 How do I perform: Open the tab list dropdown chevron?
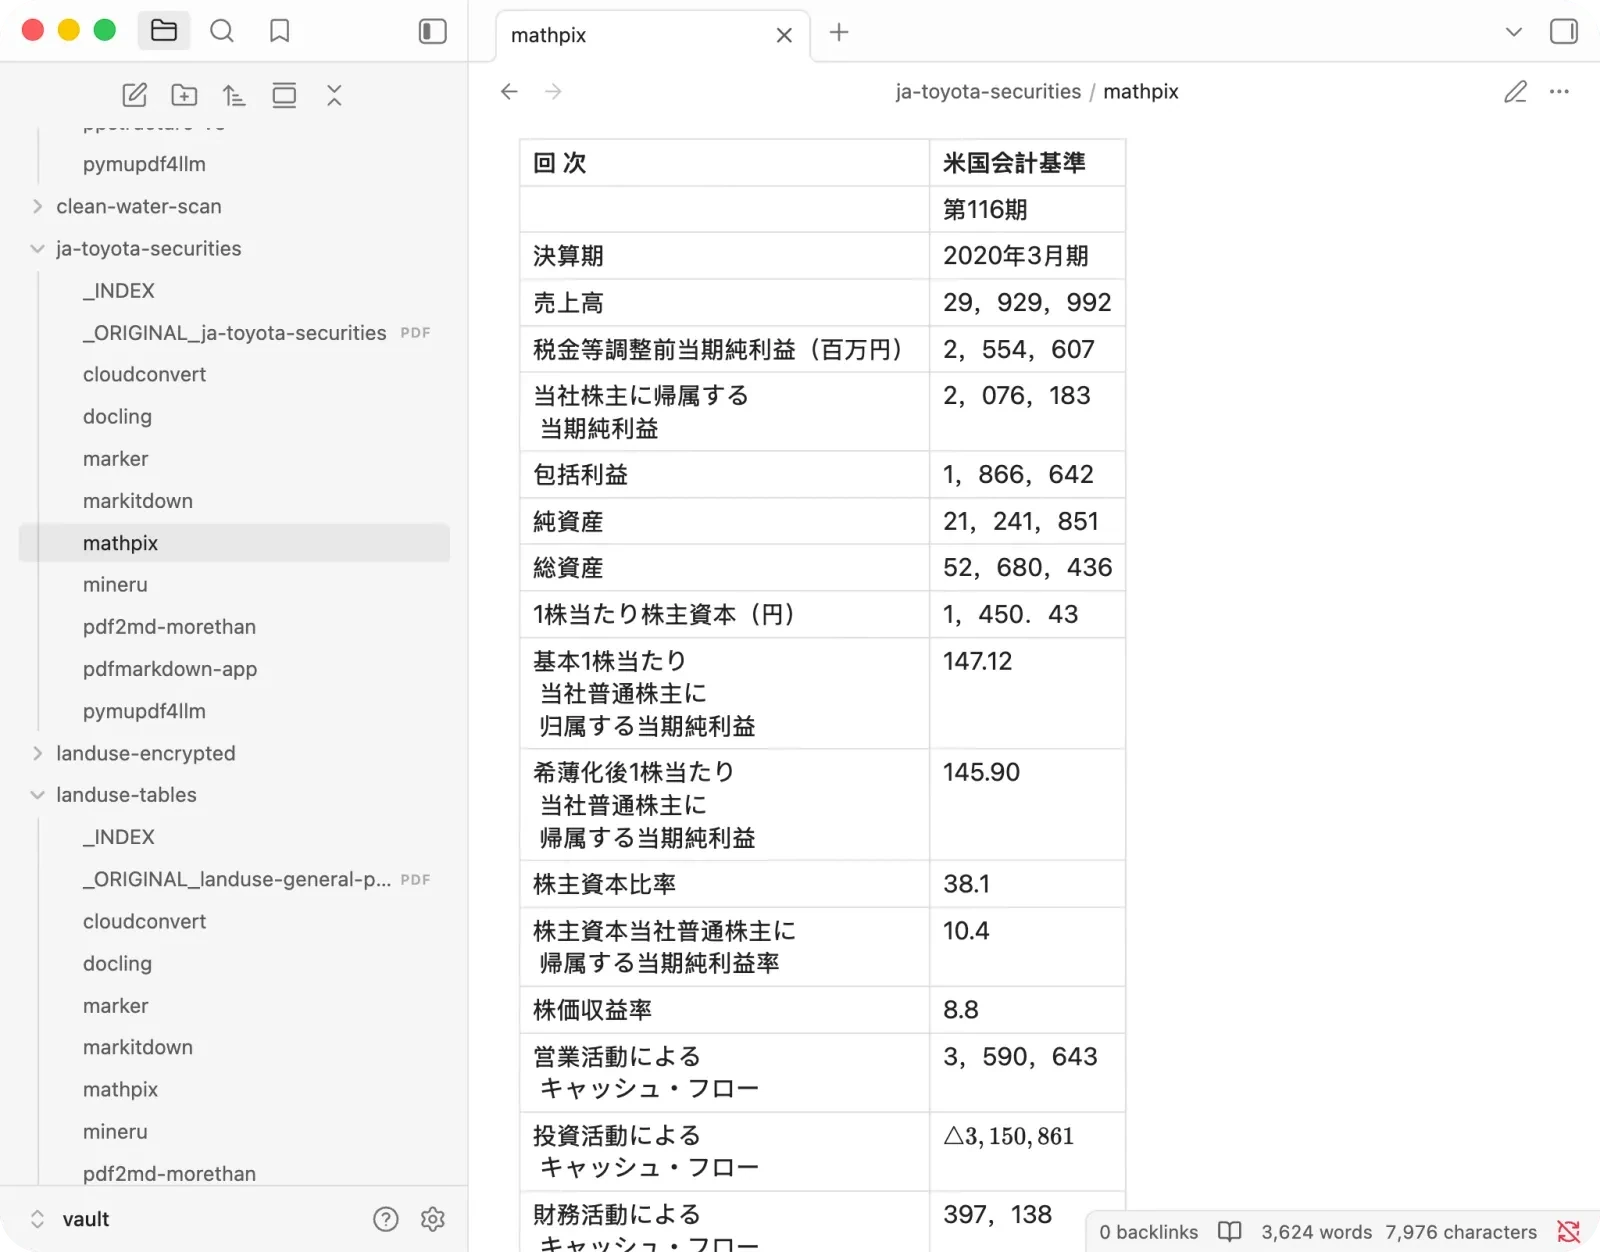click(x=1514, y=32)
